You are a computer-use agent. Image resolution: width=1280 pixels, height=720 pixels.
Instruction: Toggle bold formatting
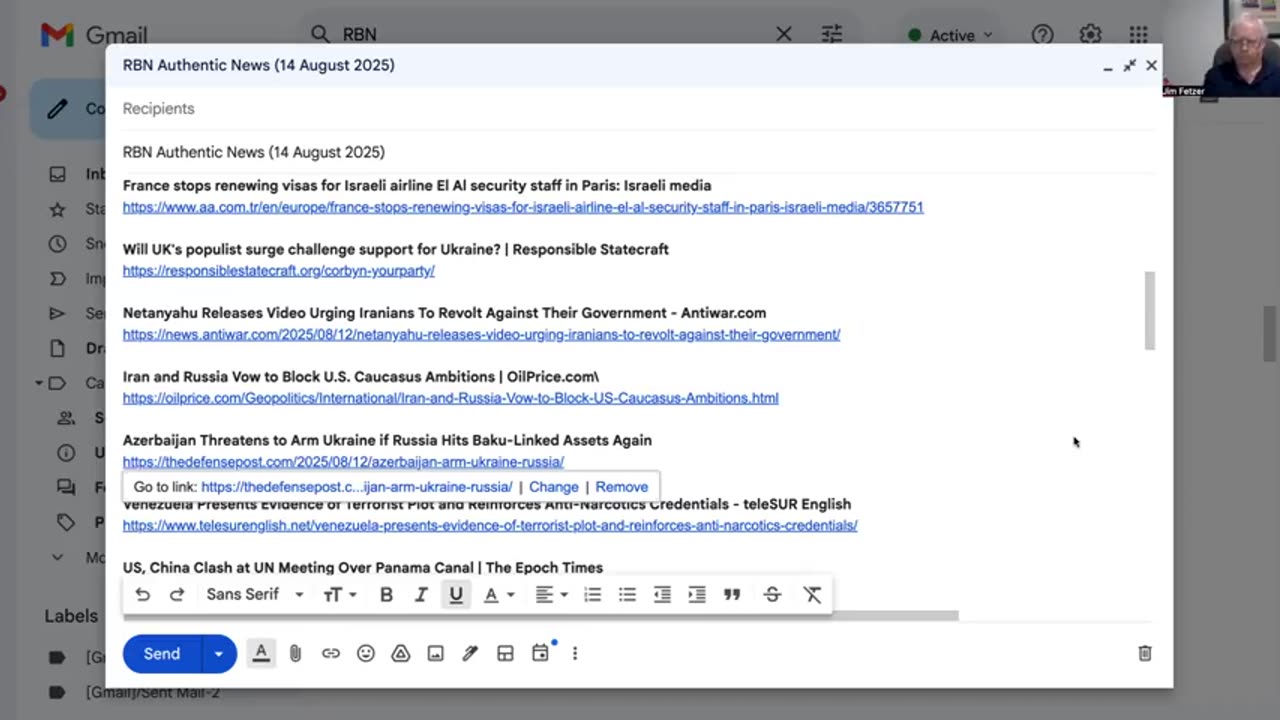386,595
